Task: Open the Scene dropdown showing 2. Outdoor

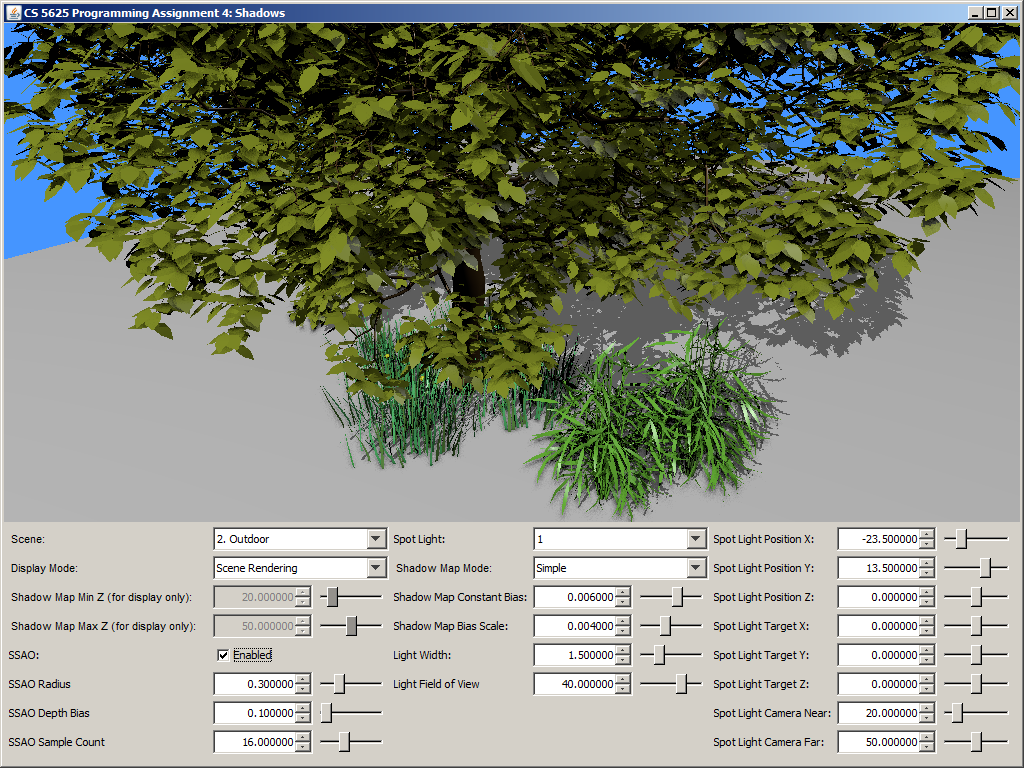Action: pyautogui.click(x=376, y=539)
